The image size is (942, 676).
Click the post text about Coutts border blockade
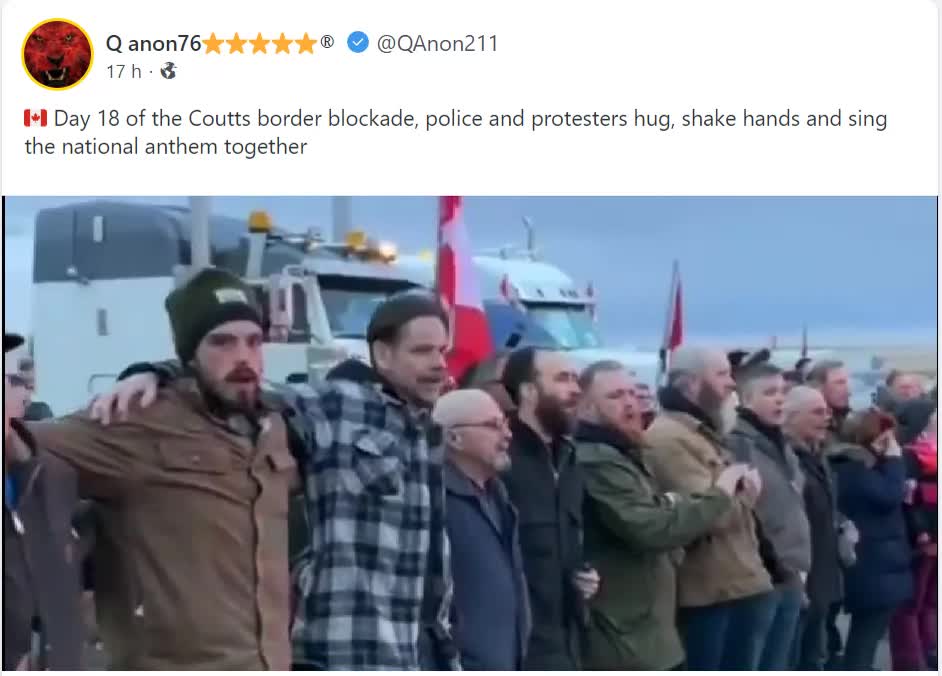point(455,132)
